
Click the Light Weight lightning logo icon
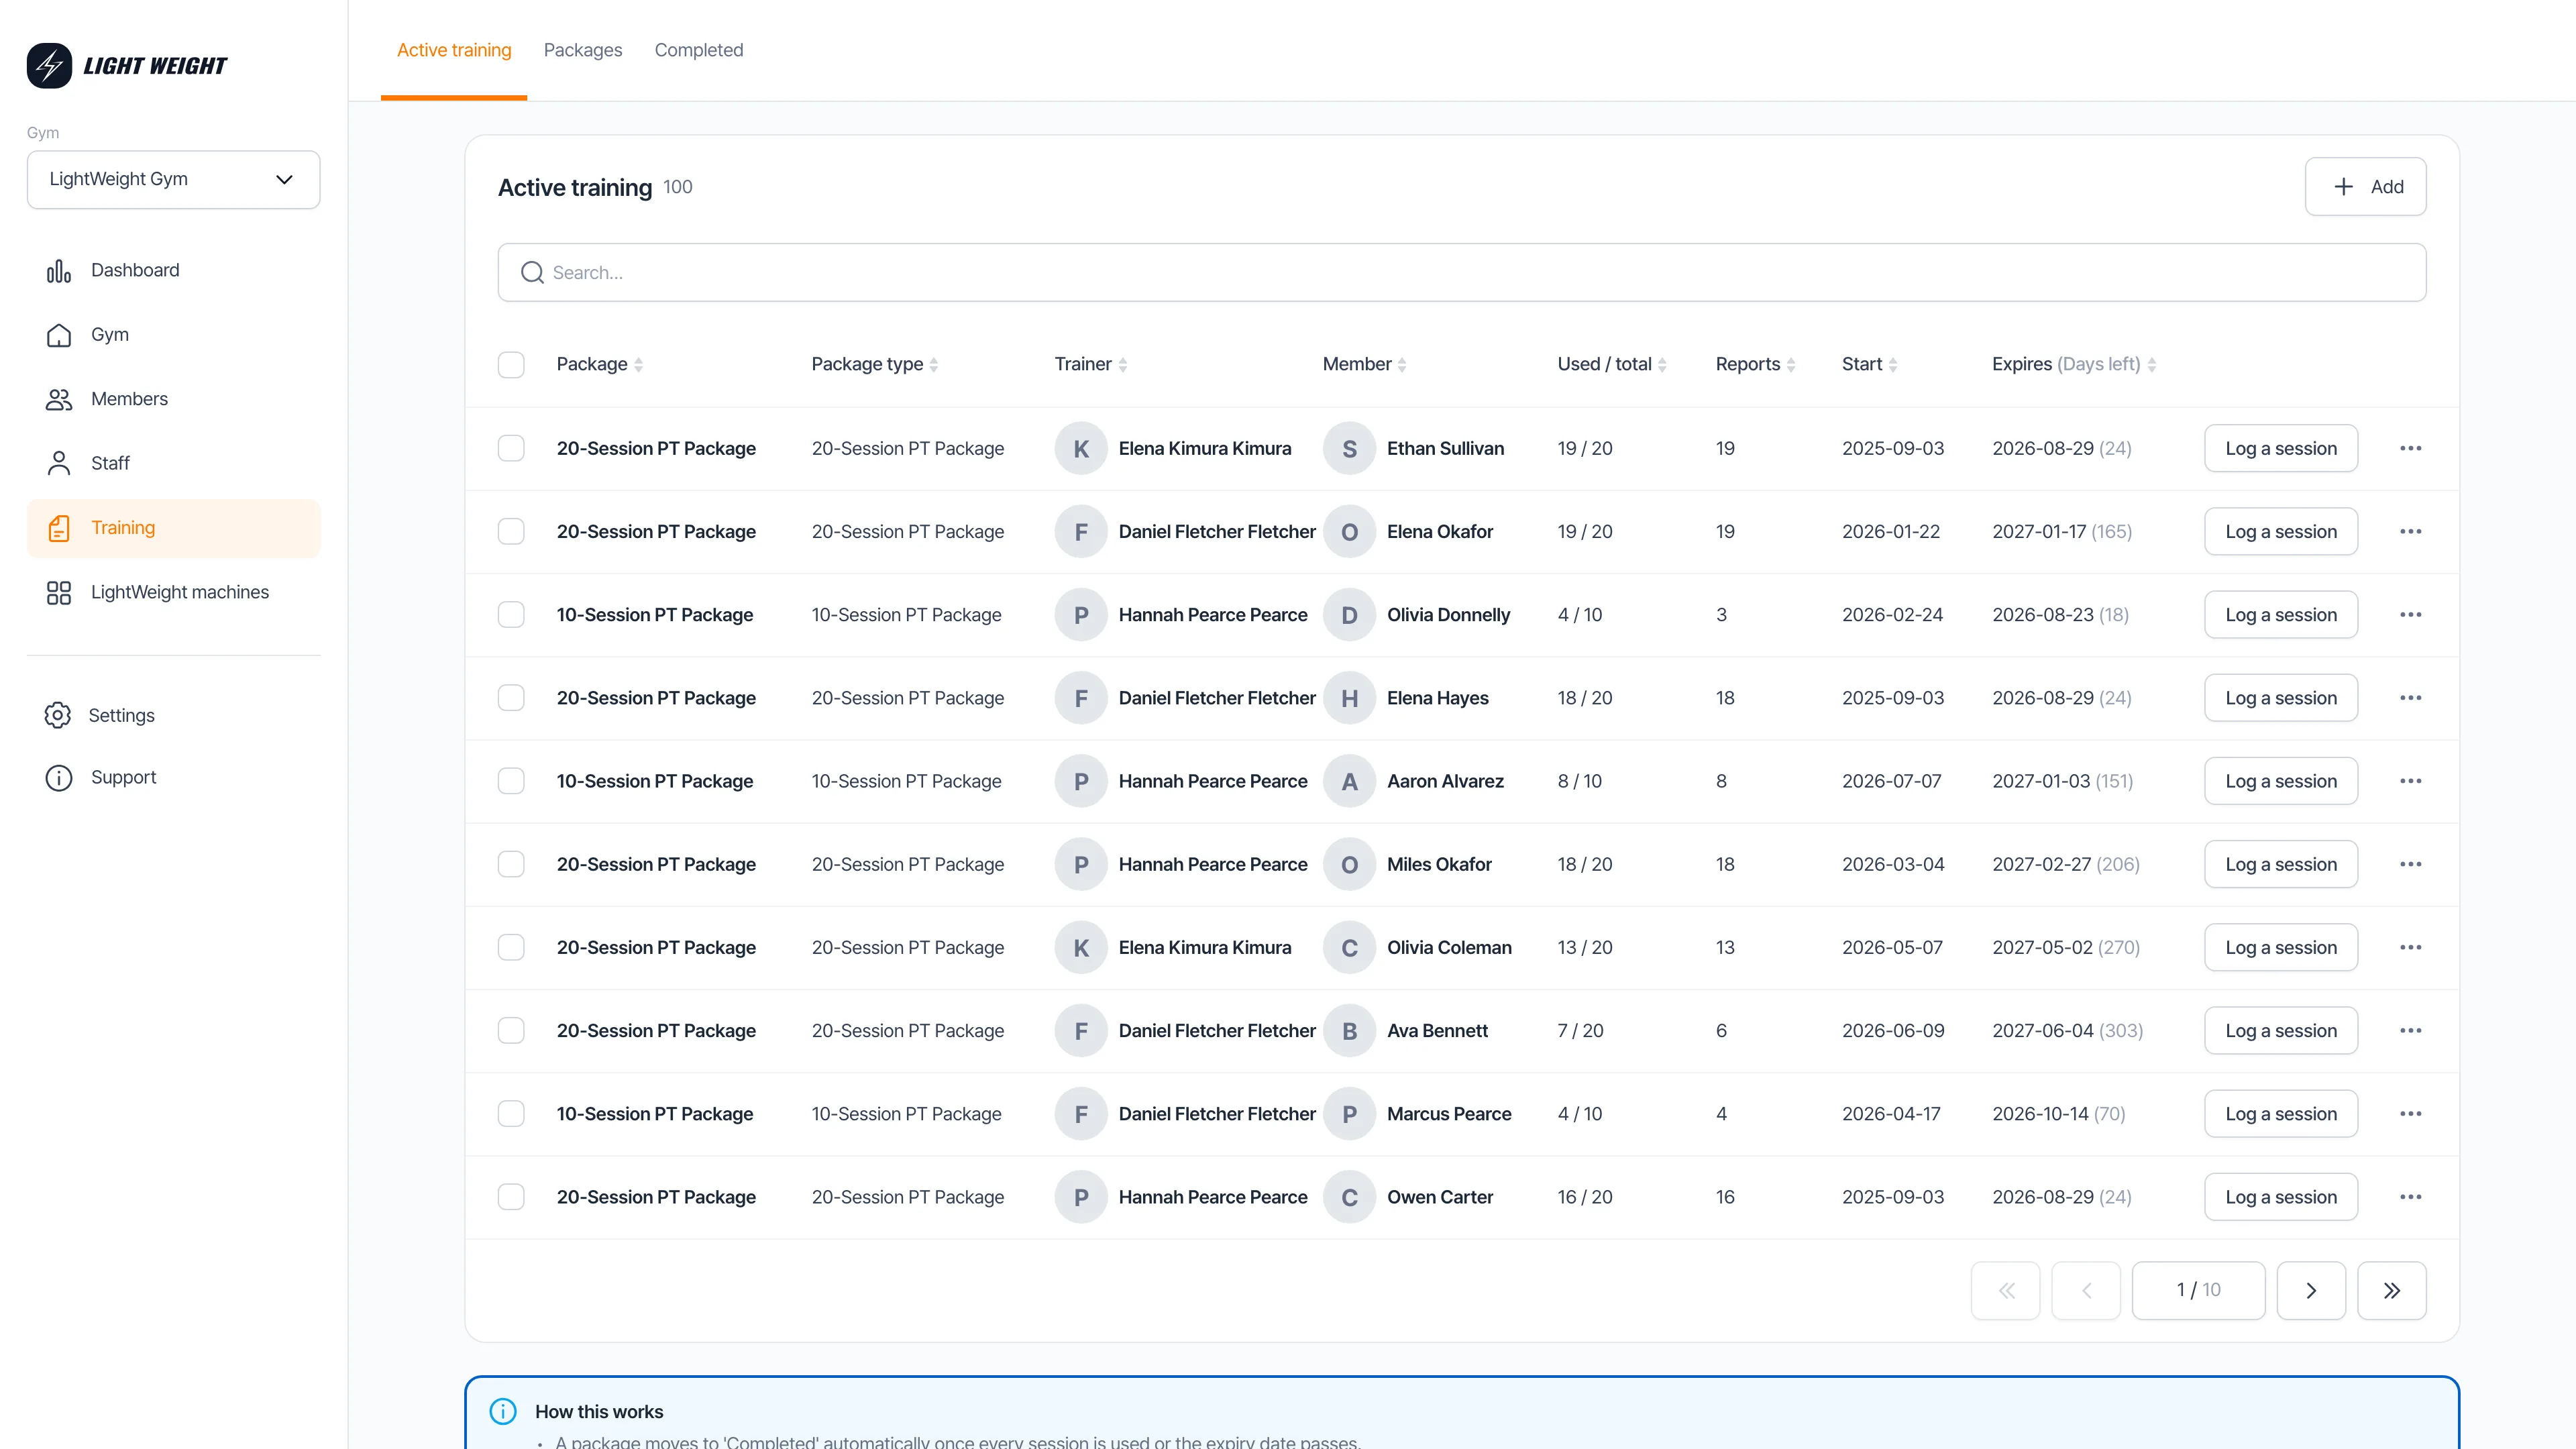point(49,66)
